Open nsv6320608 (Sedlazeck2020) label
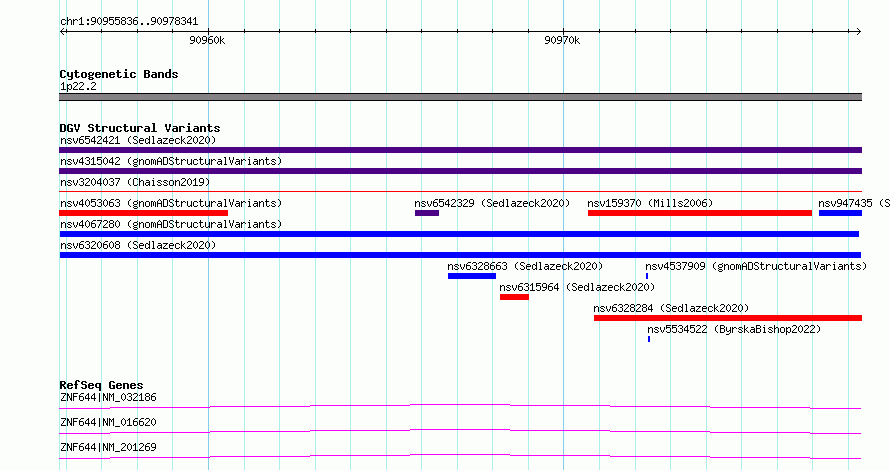 [x=138, y=245]
